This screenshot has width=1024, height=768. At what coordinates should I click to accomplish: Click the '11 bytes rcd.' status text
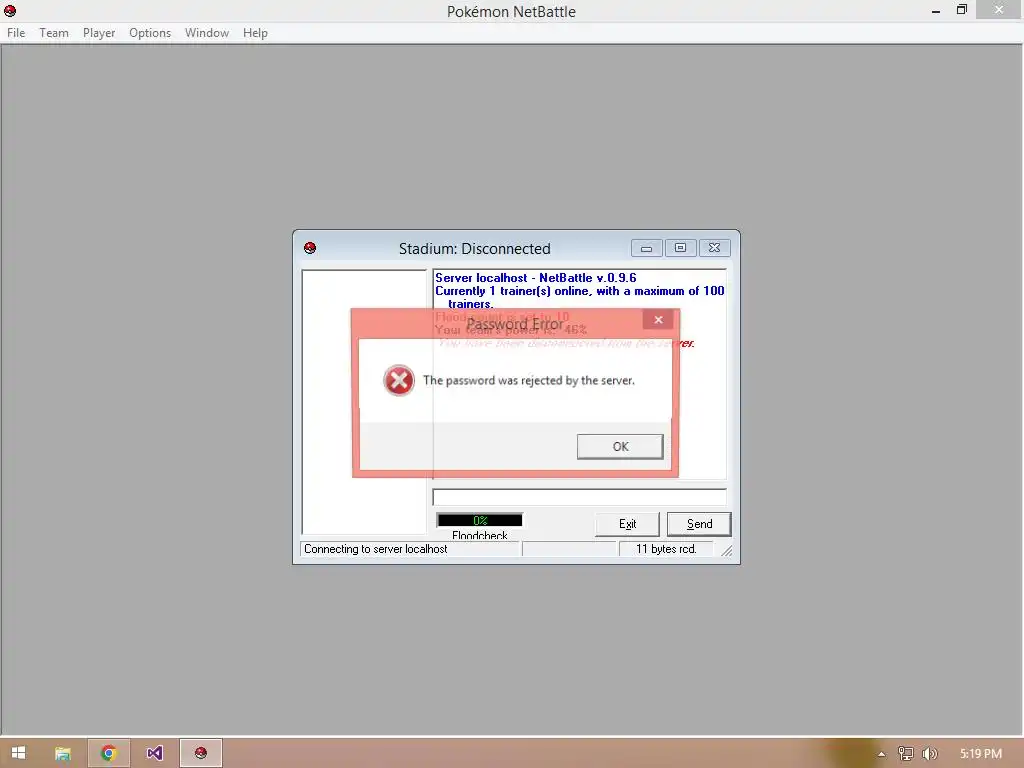[x=666, y=549]
